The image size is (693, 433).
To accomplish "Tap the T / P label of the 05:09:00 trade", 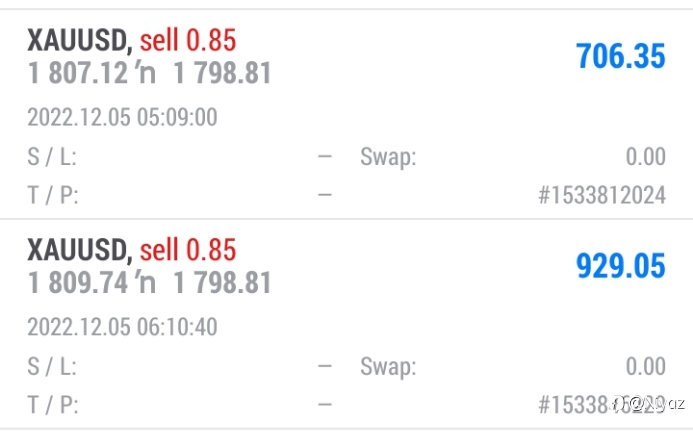I will pos(53,195).
